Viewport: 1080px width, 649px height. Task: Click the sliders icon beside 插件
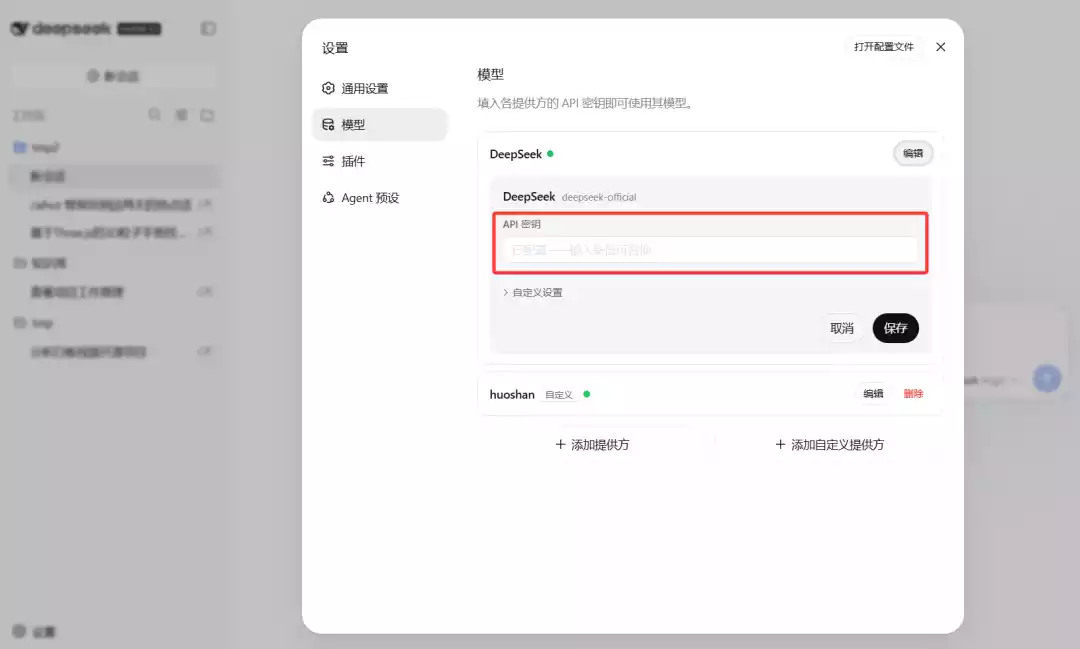pyautogui.click(x=329, y=161)
